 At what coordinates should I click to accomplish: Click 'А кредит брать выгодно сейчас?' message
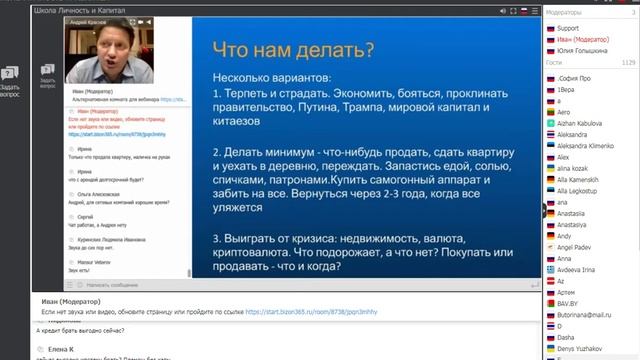click(80, 331)
